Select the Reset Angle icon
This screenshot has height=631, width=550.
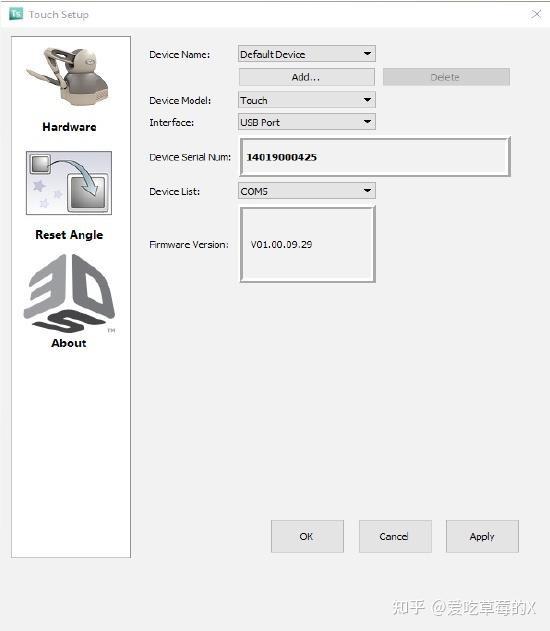tap(69, 183)
